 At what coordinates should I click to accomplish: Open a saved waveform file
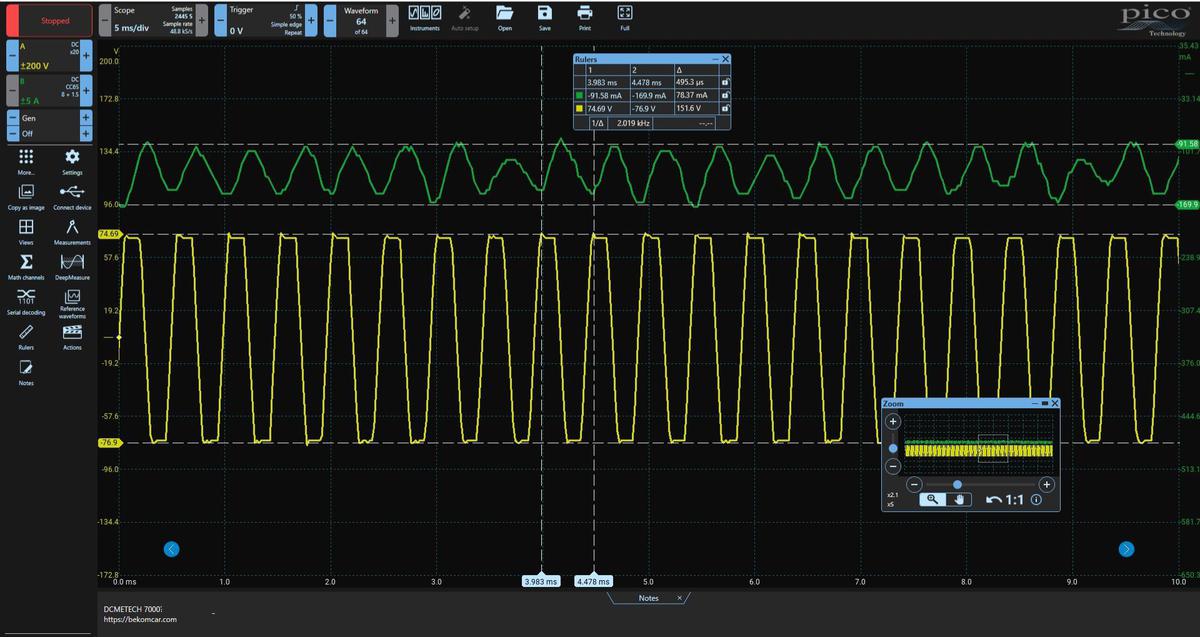[x=505, y=20]
